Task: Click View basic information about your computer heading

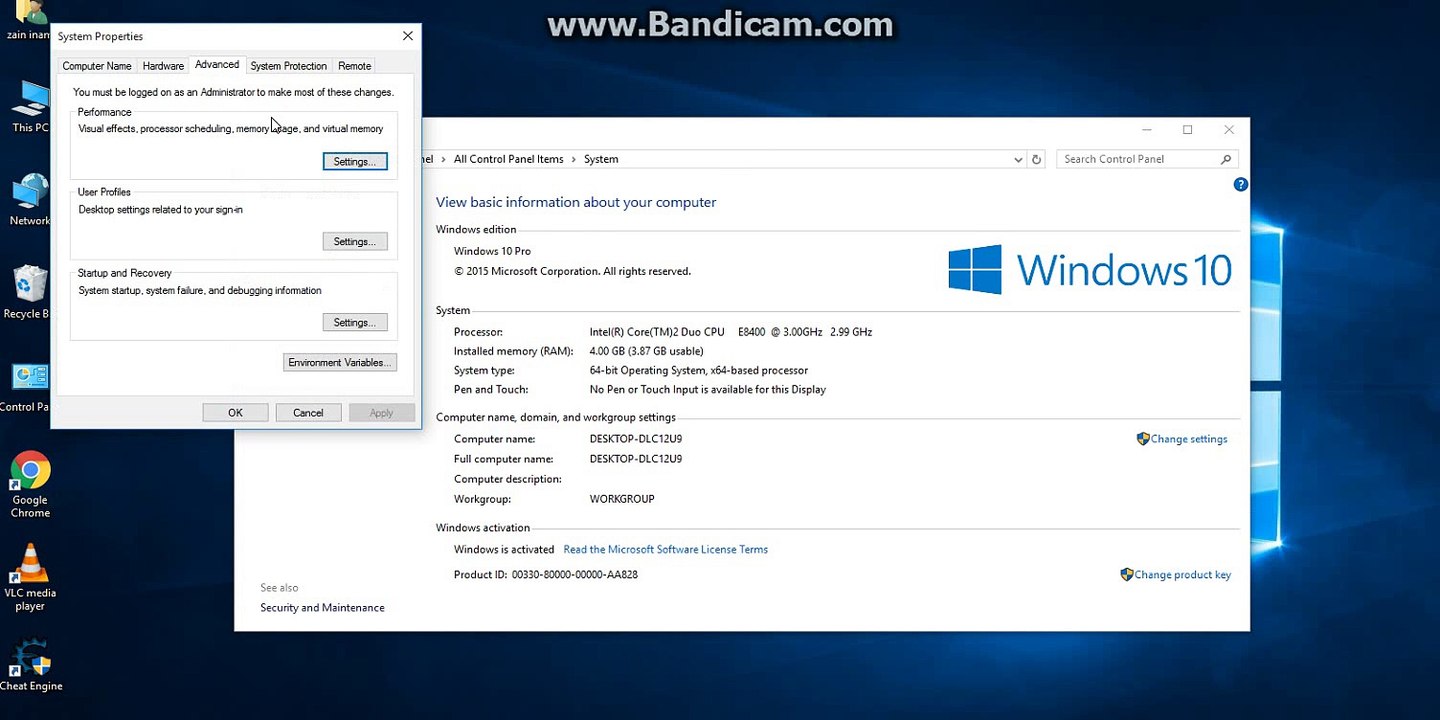Action: pos(576,202)
